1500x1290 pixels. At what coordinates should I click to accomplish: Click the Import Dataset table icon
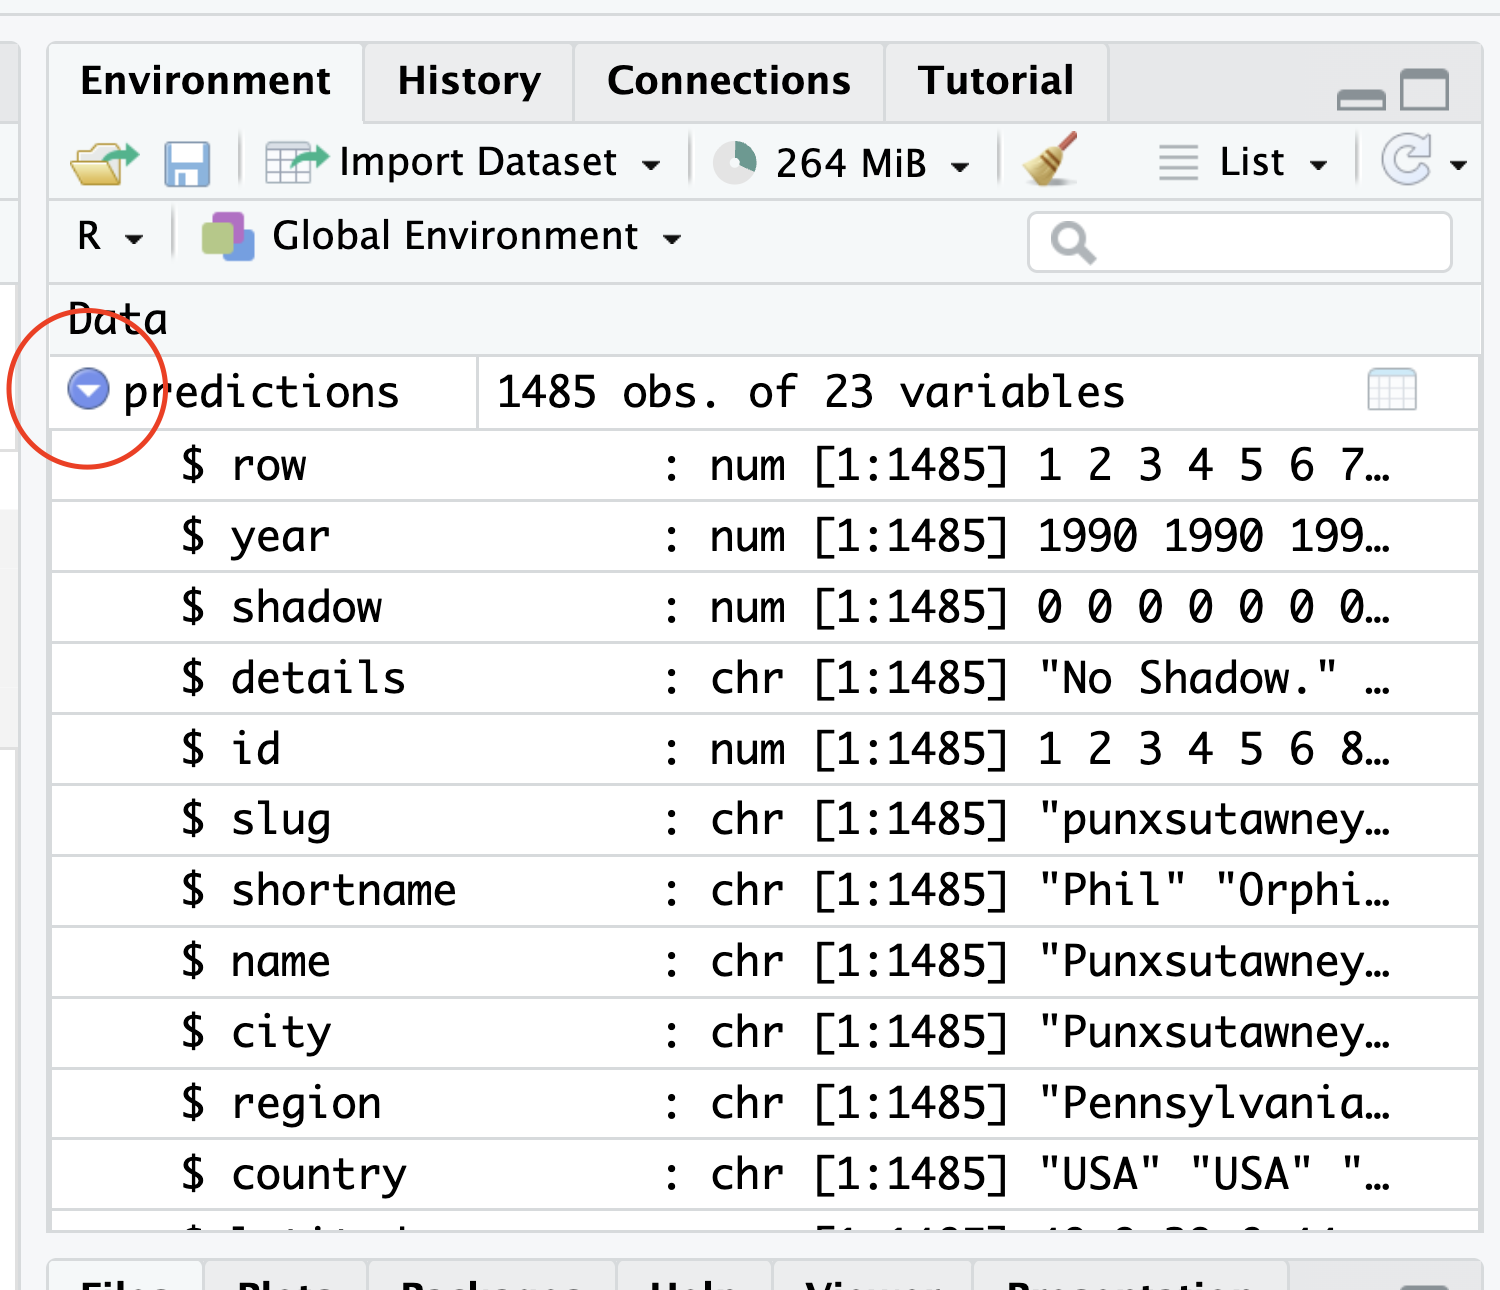coord(296,162)
